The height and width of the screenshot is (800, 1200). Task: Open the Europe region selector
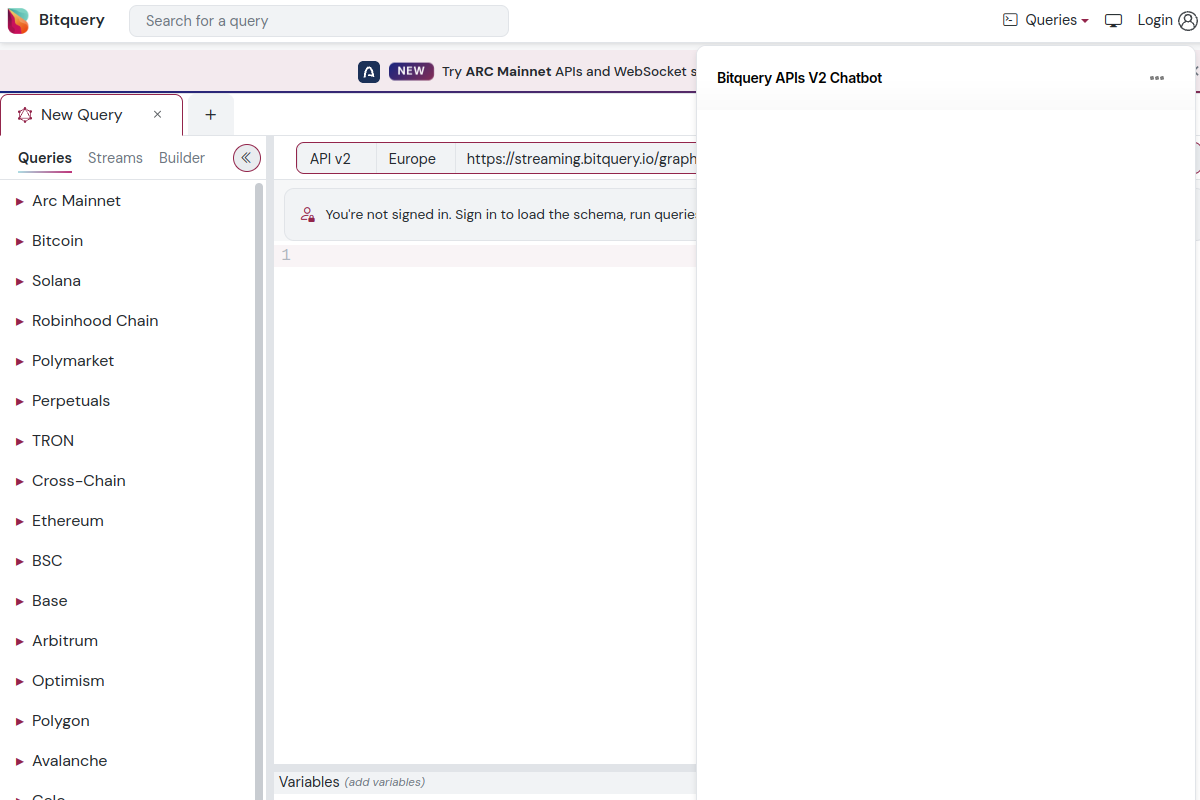tap(416, 158)
